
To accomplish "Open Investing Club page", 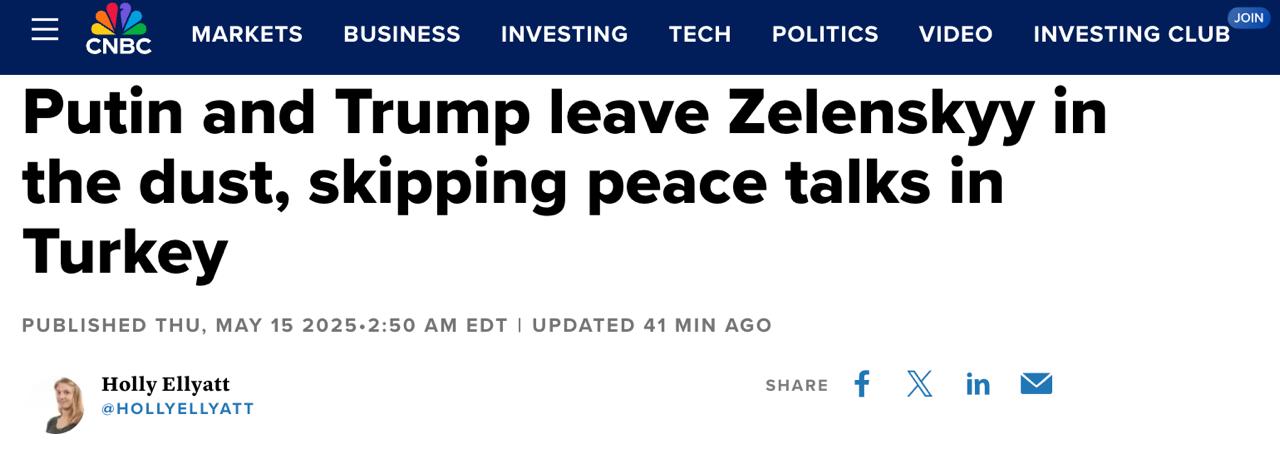I will [1131, 34].
